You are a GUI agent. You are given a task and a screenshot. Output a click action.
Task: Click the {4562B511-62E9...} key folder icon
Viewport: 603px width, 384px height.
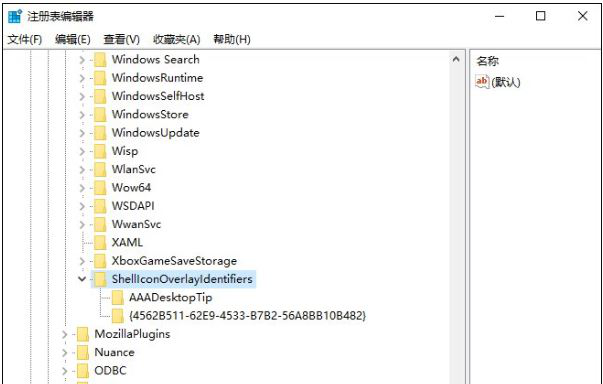[118, 316]
